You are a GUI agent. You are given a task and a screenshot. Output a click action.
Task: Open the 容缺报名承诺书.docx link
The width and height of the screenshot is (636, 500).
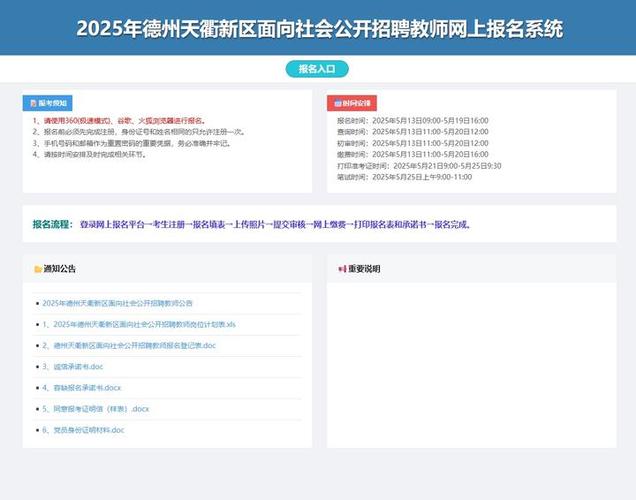point(82,388)
